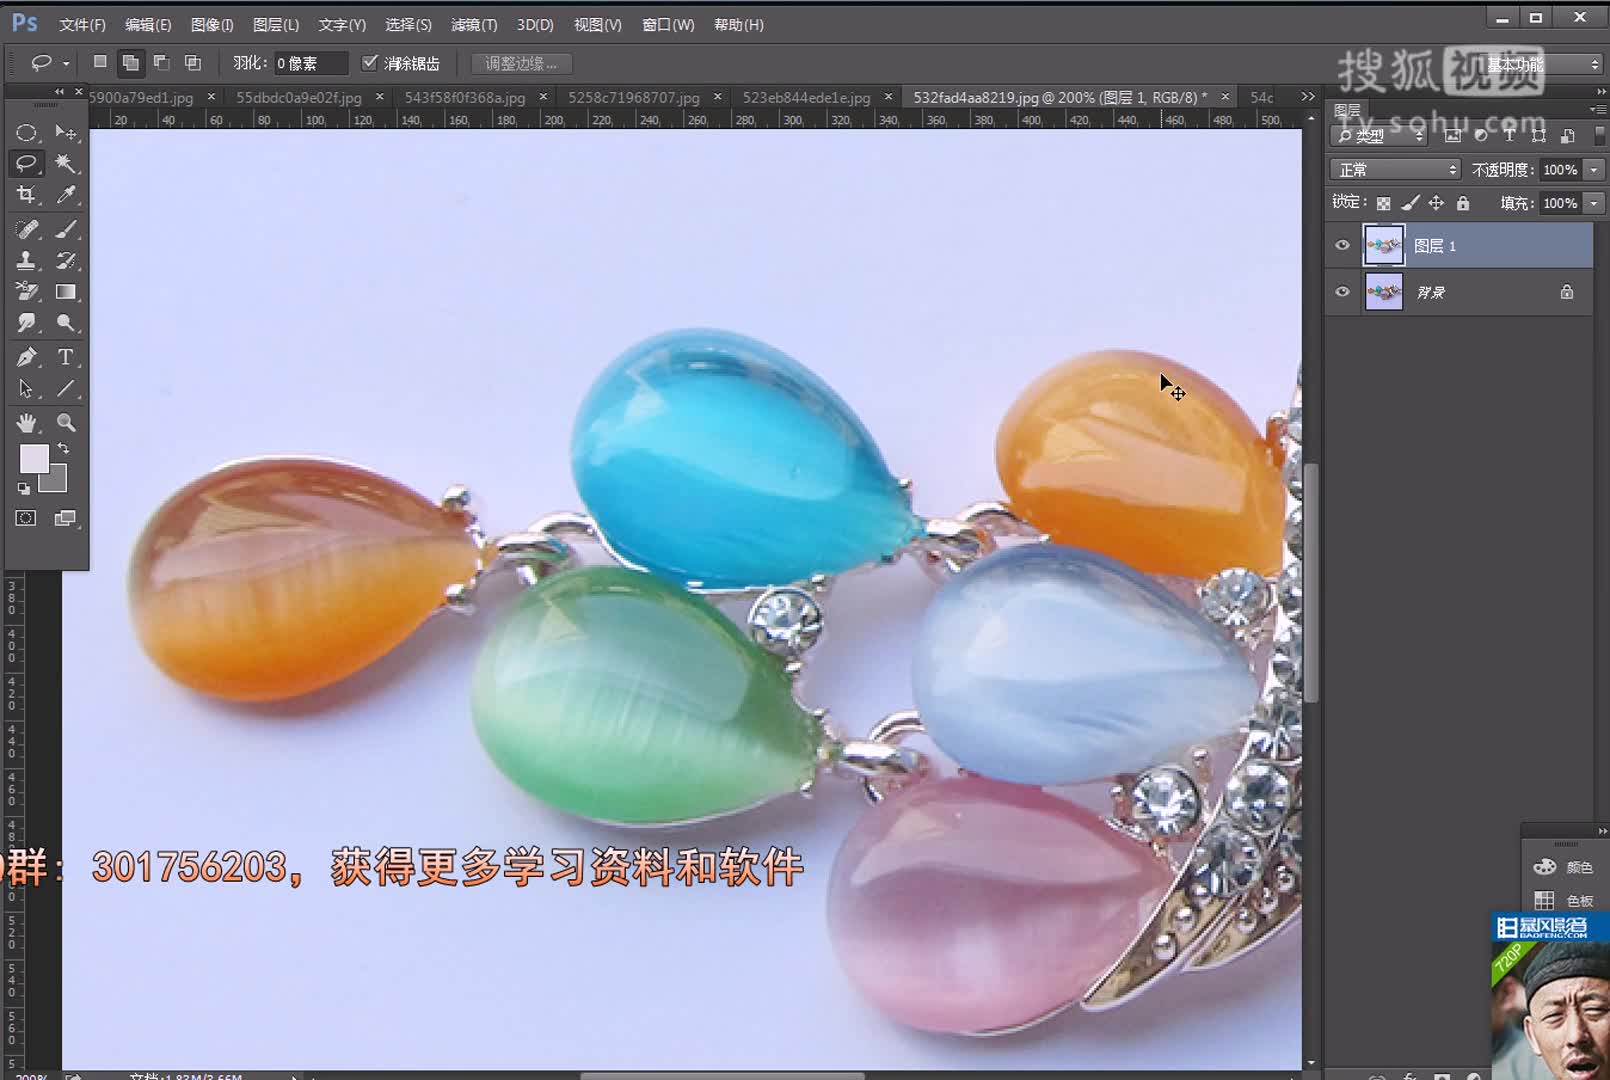Image resolution: width=1610 pixels, height=1080 pixels.
Task: Select the Brush tool
Action: (x=66, y=229)
